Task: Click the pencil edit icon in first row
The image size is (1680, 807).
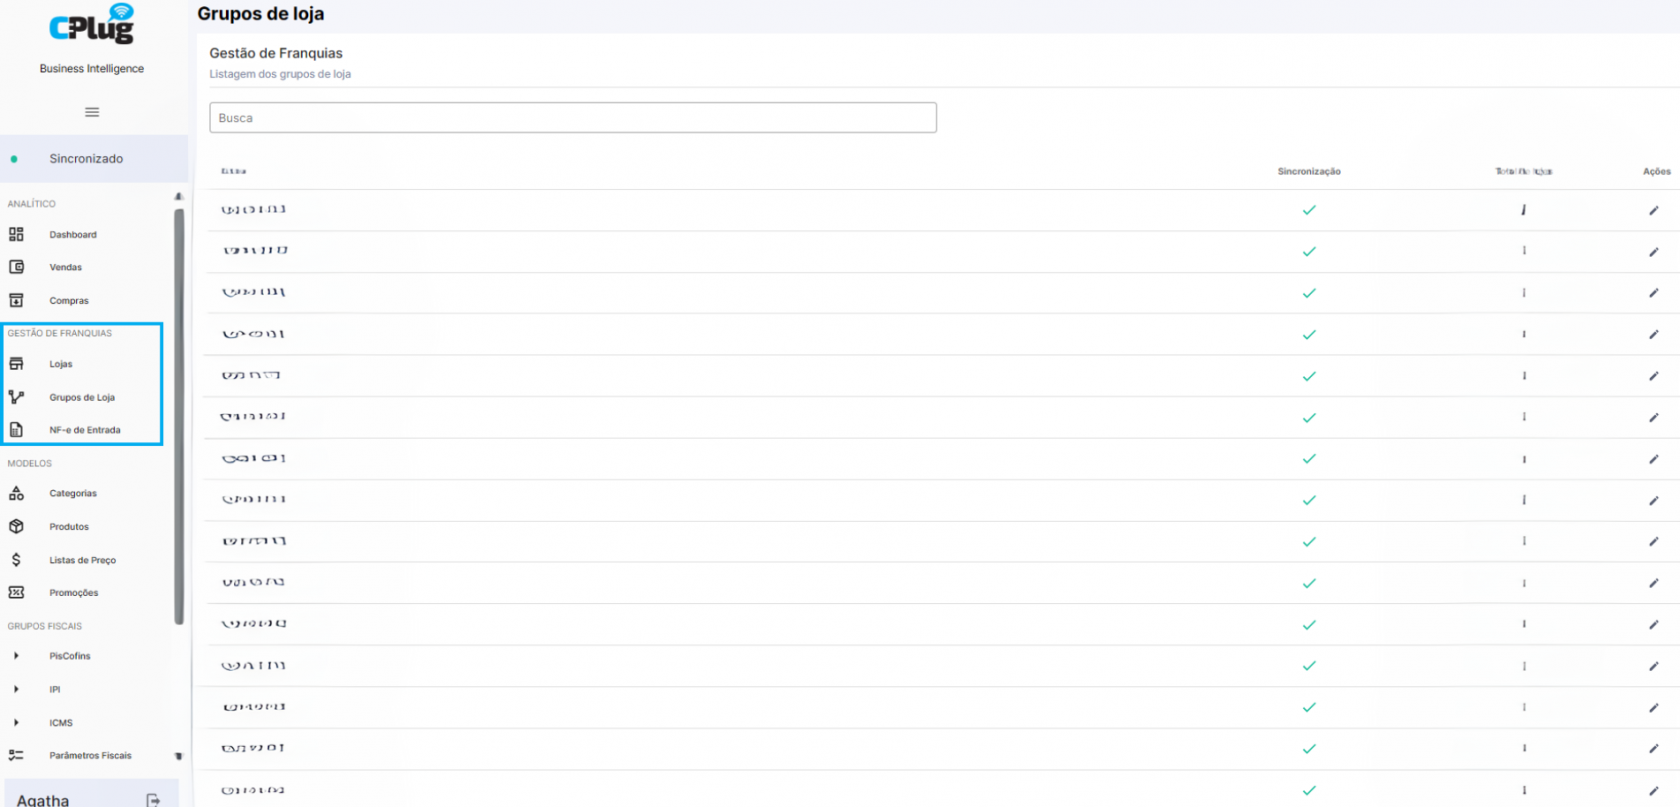Action: (1654, 210)
